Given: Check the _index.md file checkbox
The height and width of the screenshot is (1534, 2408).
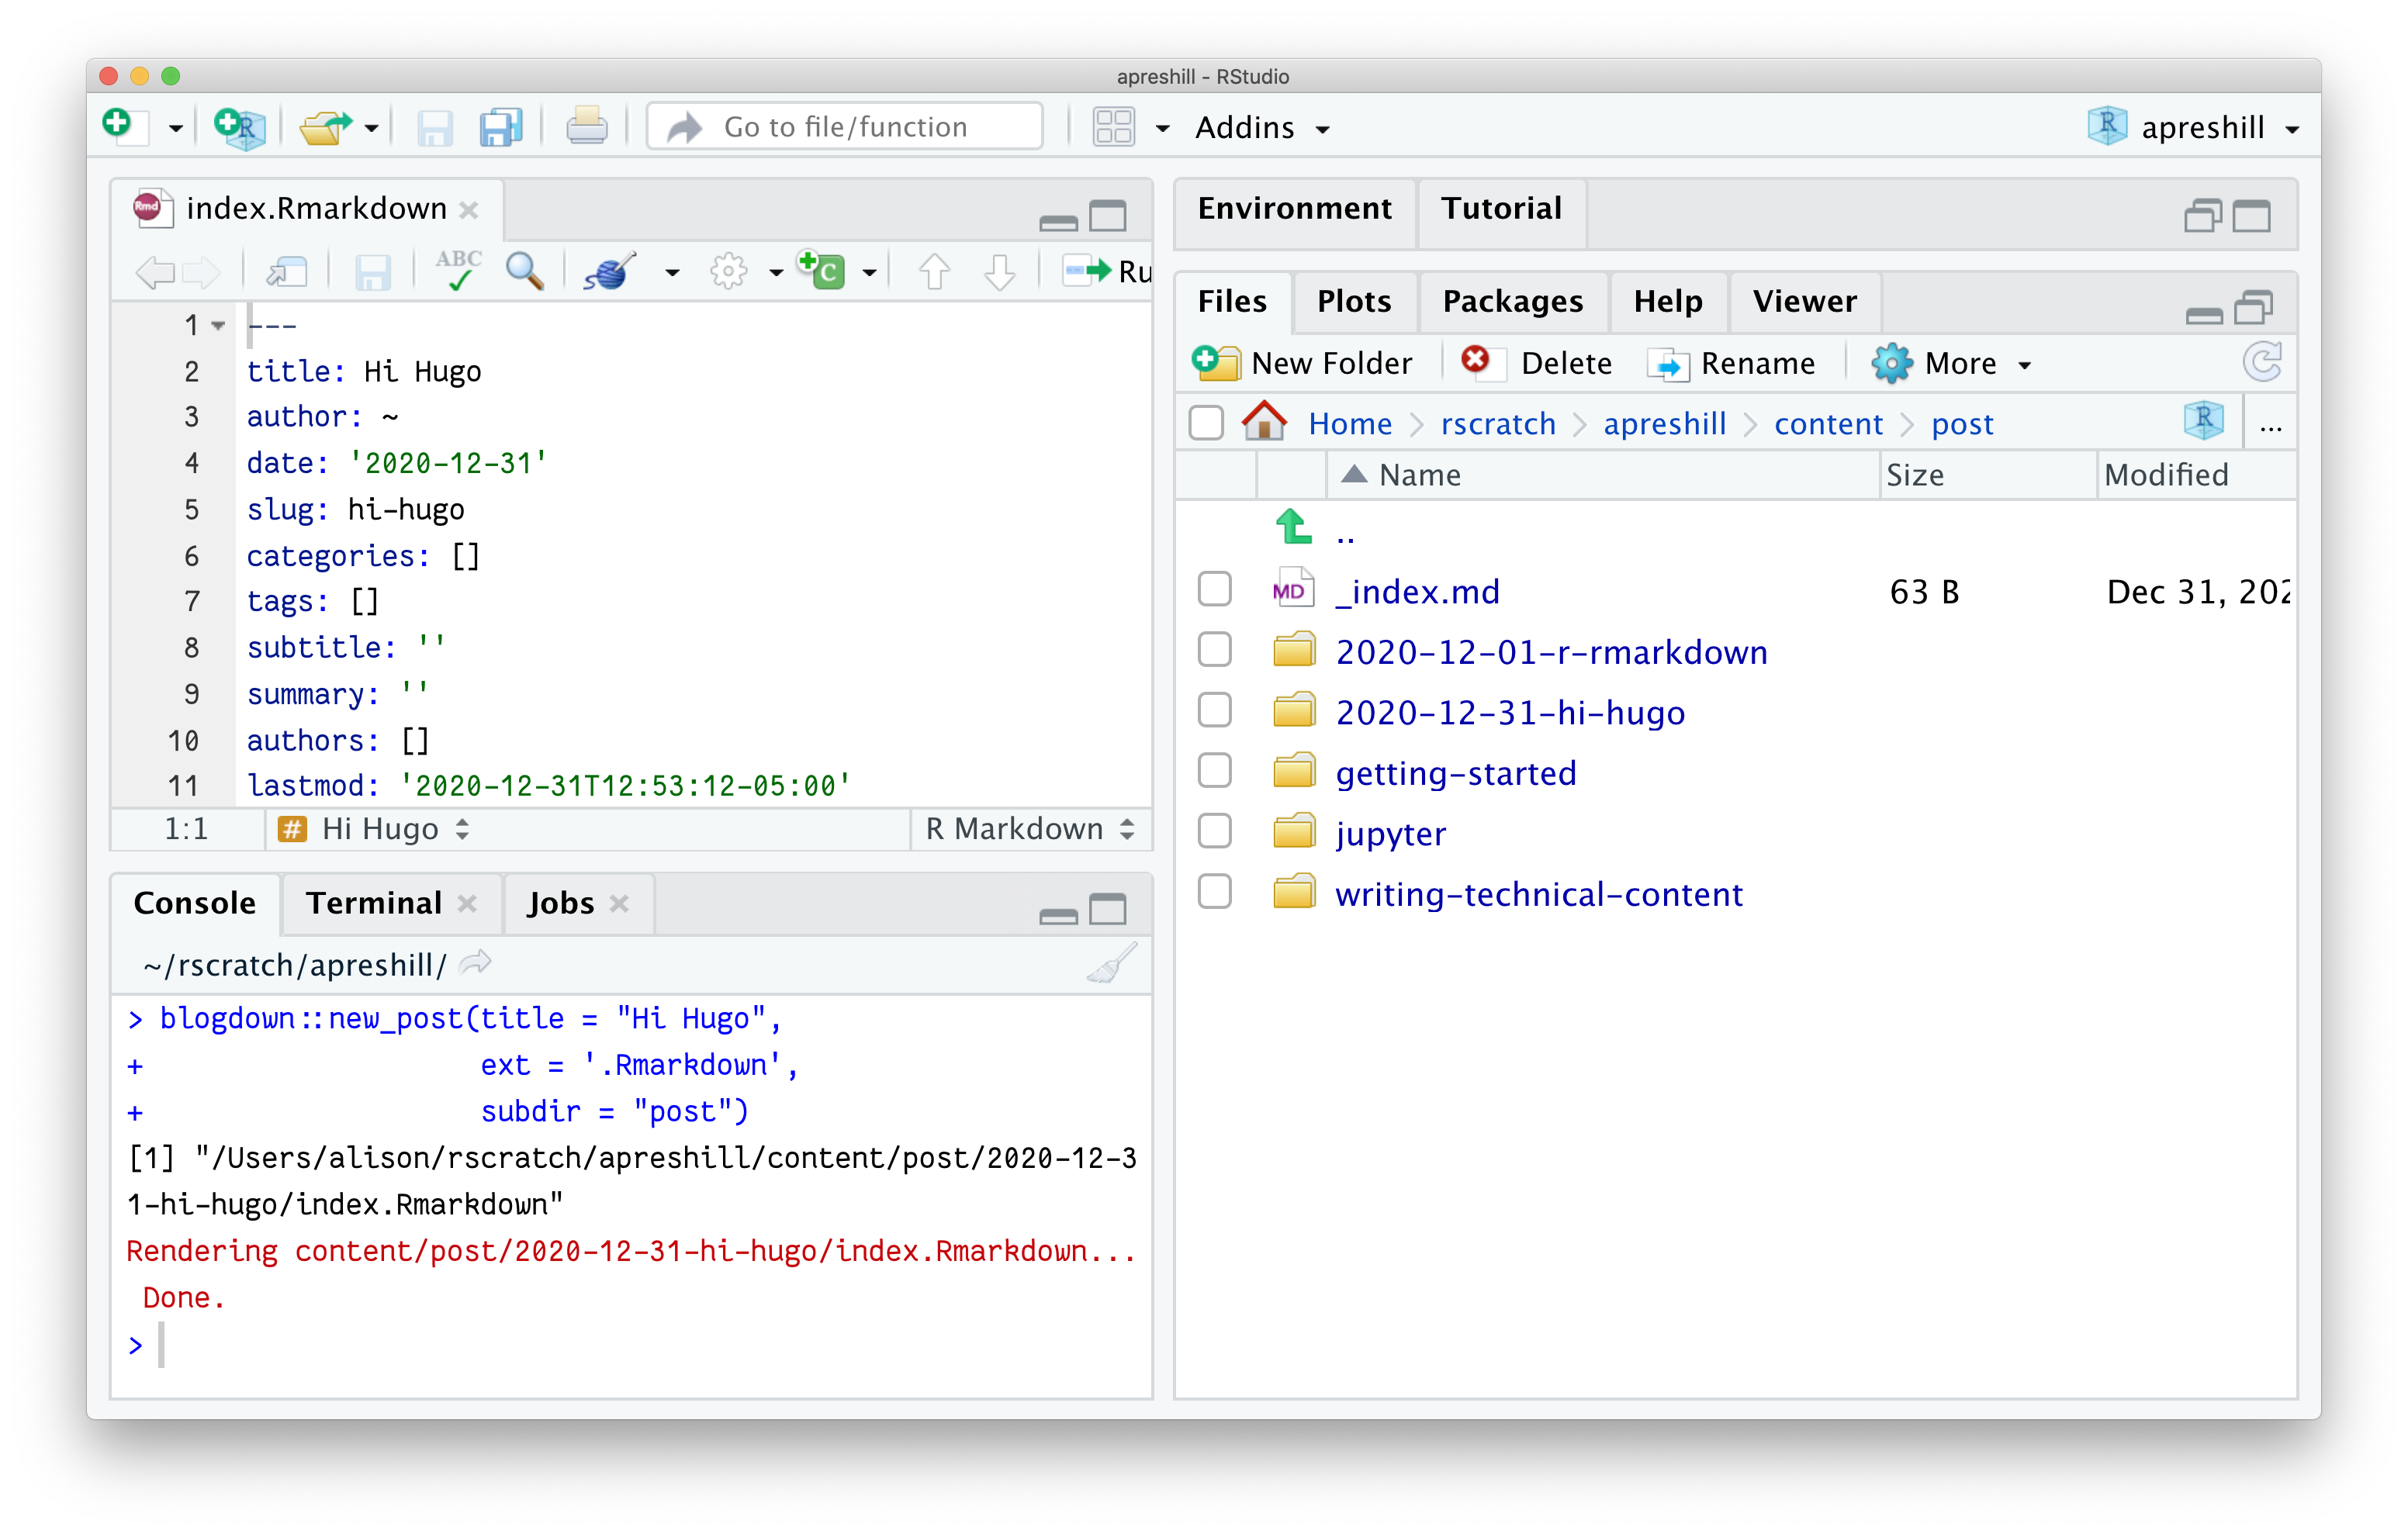Looking at the screenshot, I should [x=1215, y=590].
